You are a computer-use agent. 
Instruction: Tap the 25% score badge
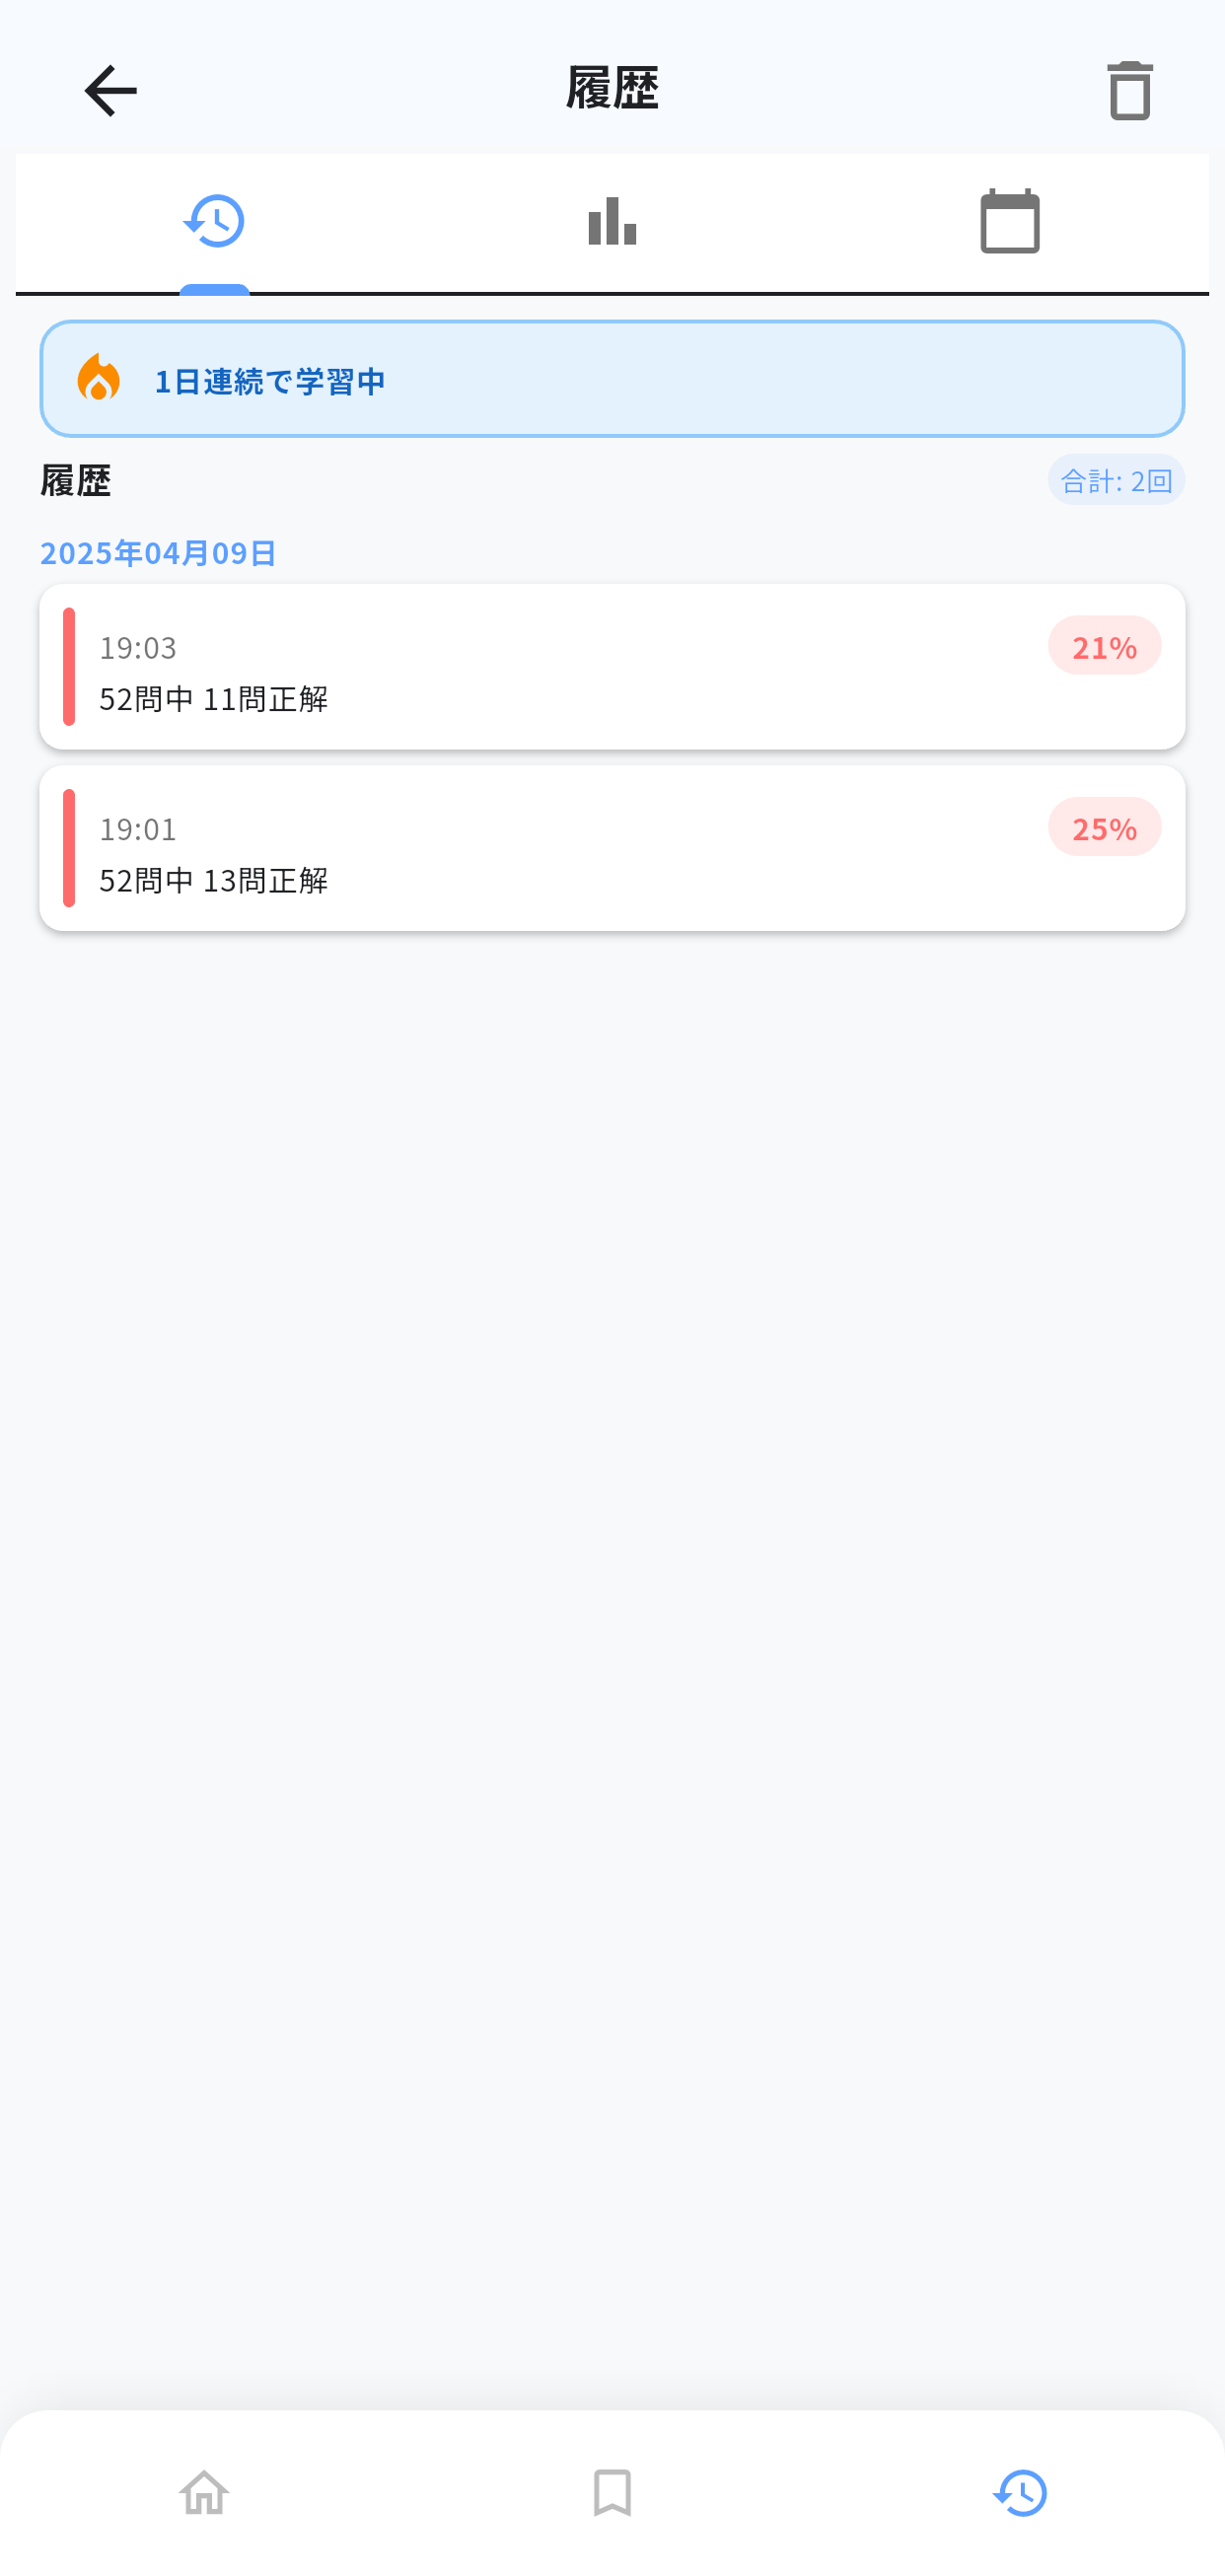tap(1104, 827)
